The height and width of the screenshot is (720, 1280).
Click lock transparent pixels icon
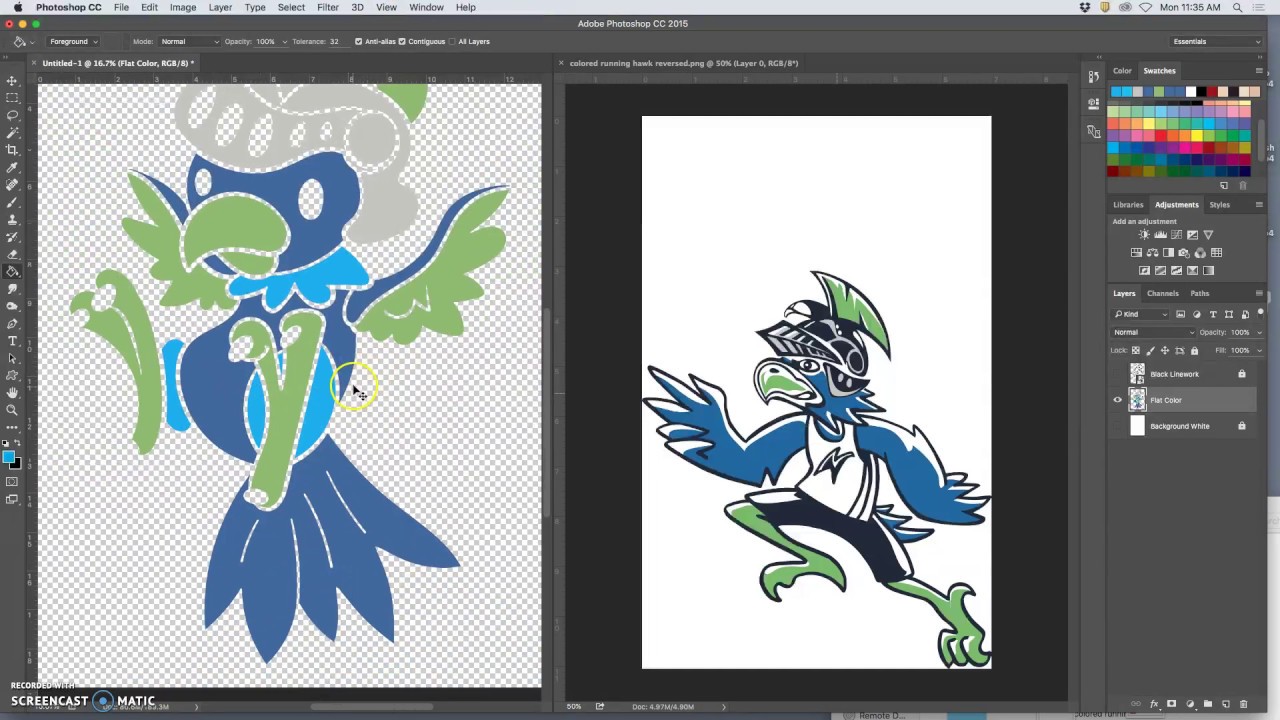pos(1135,351)
